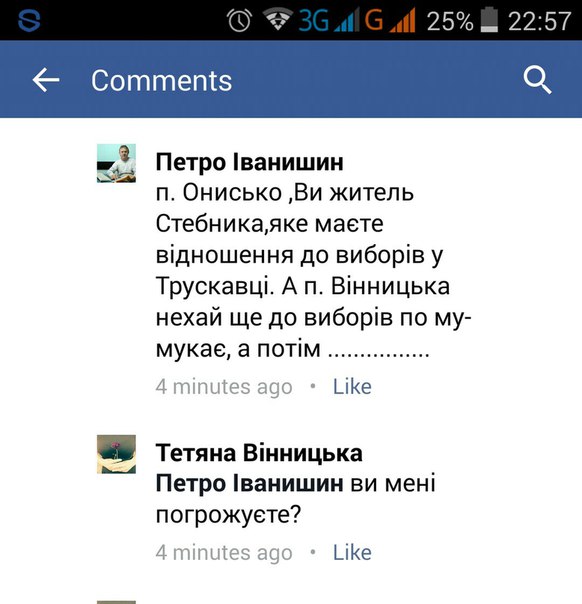Tap the comment text about Трускавці elections
This screenshot has height=604, width=582.
click(x=314, y=271)
